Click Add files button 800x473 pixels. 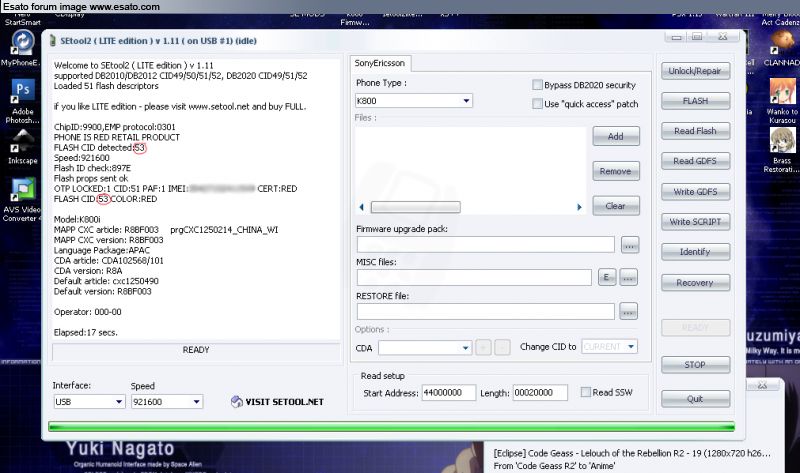pos(616,136)
